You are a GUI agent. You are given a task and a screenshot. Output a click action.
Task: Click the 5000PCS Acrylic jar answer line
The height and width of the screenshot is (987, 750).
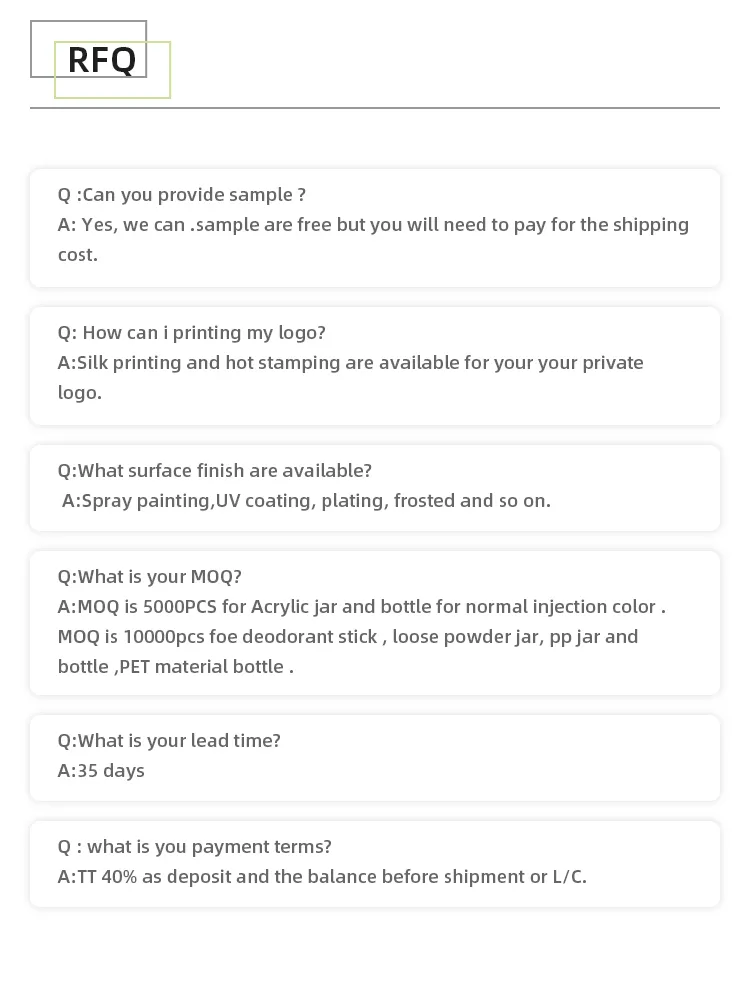[x=361, y=606]
